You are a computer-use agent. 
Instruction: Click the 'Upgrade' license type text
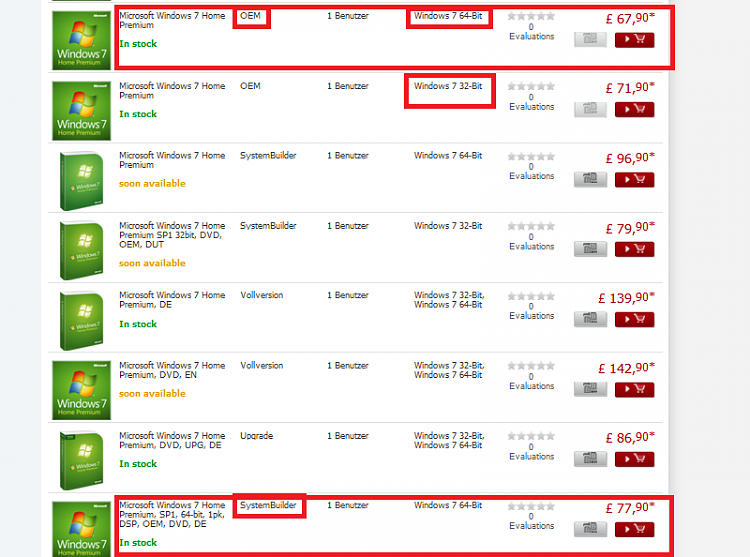pyautogui.click(x=256, y=436)
